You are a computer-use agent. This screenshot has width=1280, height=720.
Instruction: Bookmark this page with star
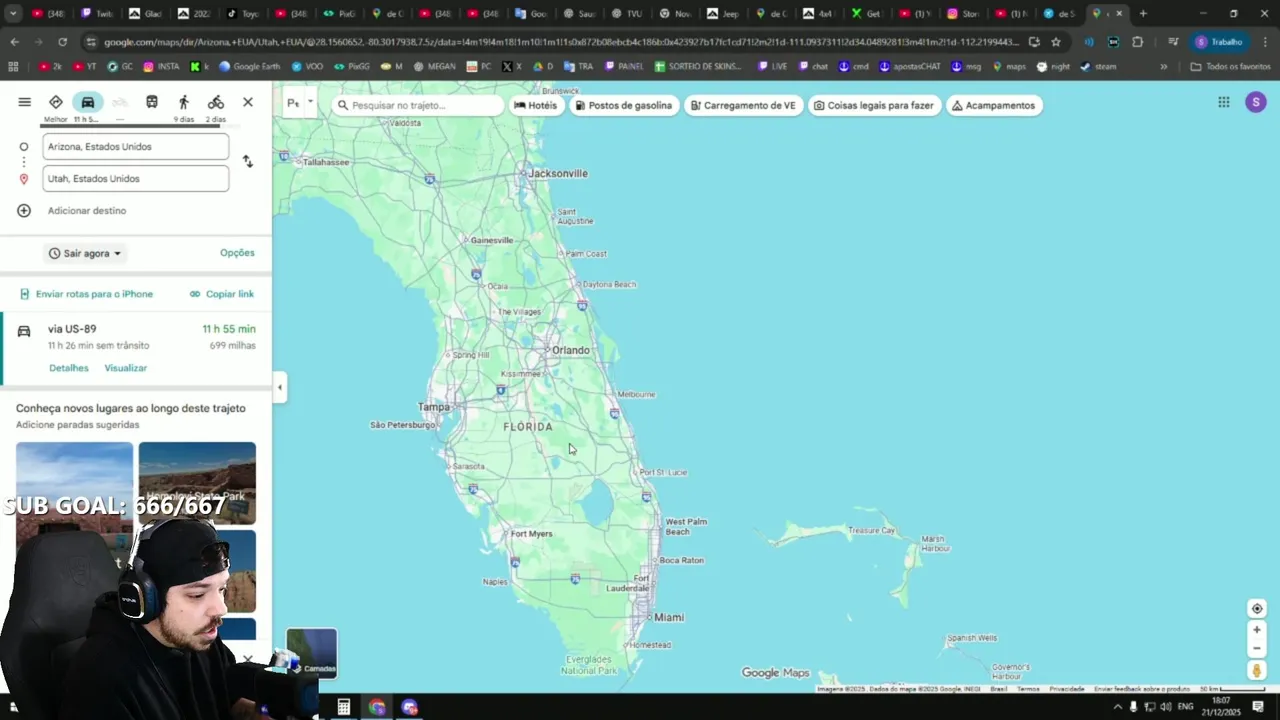[1056, 42]
